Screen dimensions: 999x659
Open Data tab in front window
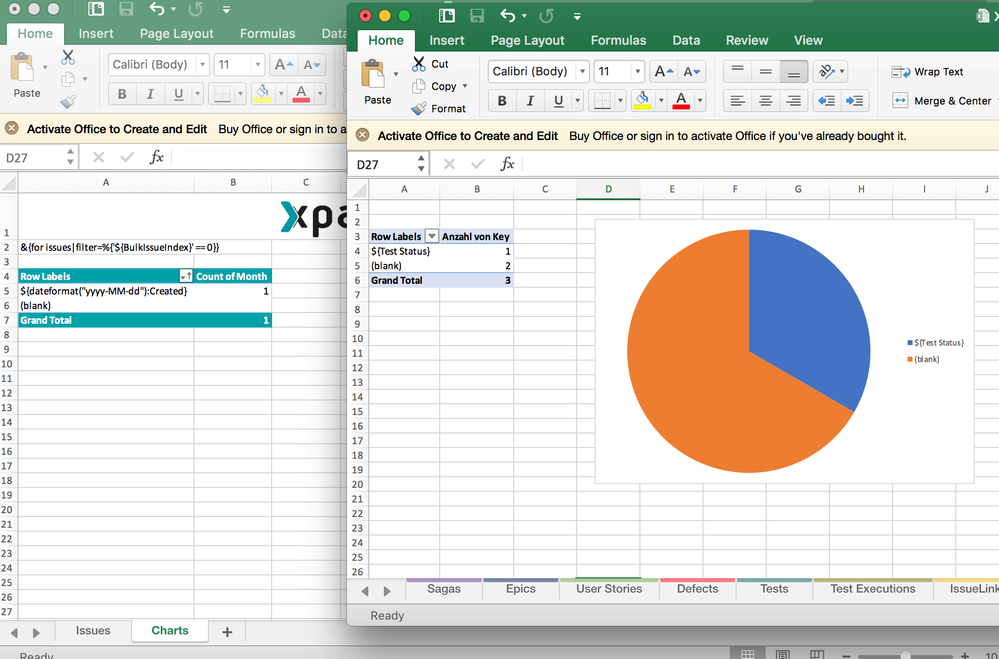coord(686,40)
